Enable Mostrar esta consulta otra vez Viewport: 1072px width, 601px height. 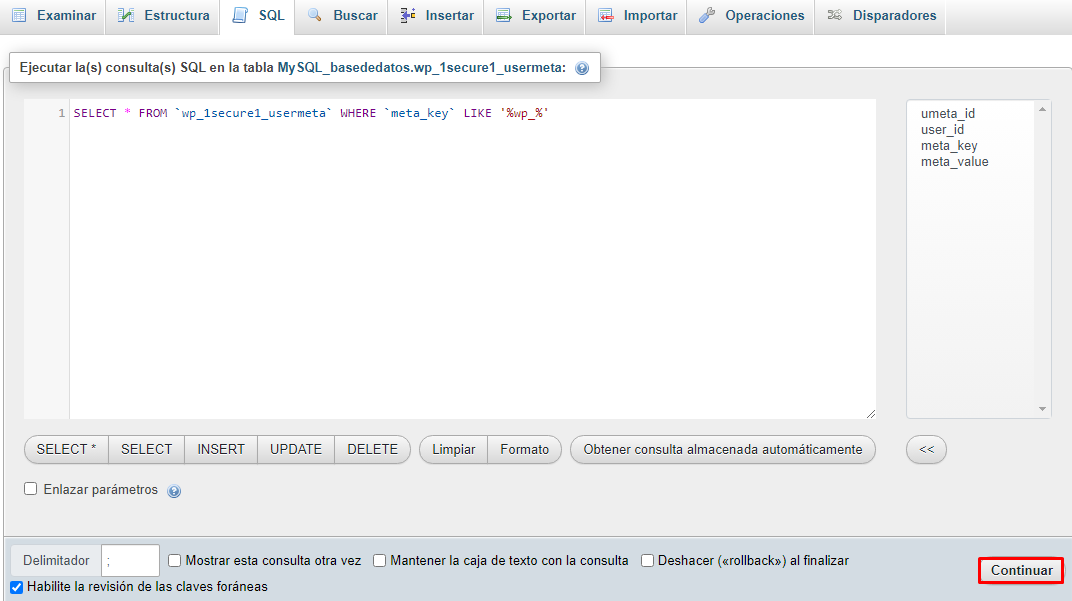(174, 561)
